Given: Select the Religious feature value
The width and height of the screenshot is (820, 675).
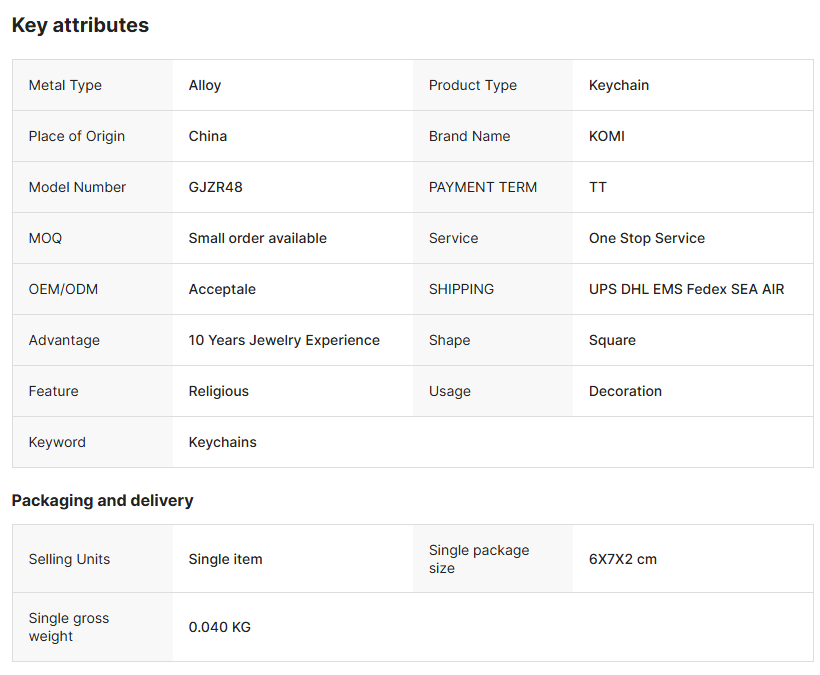Looking at the screenshot, I should (219, 391).
